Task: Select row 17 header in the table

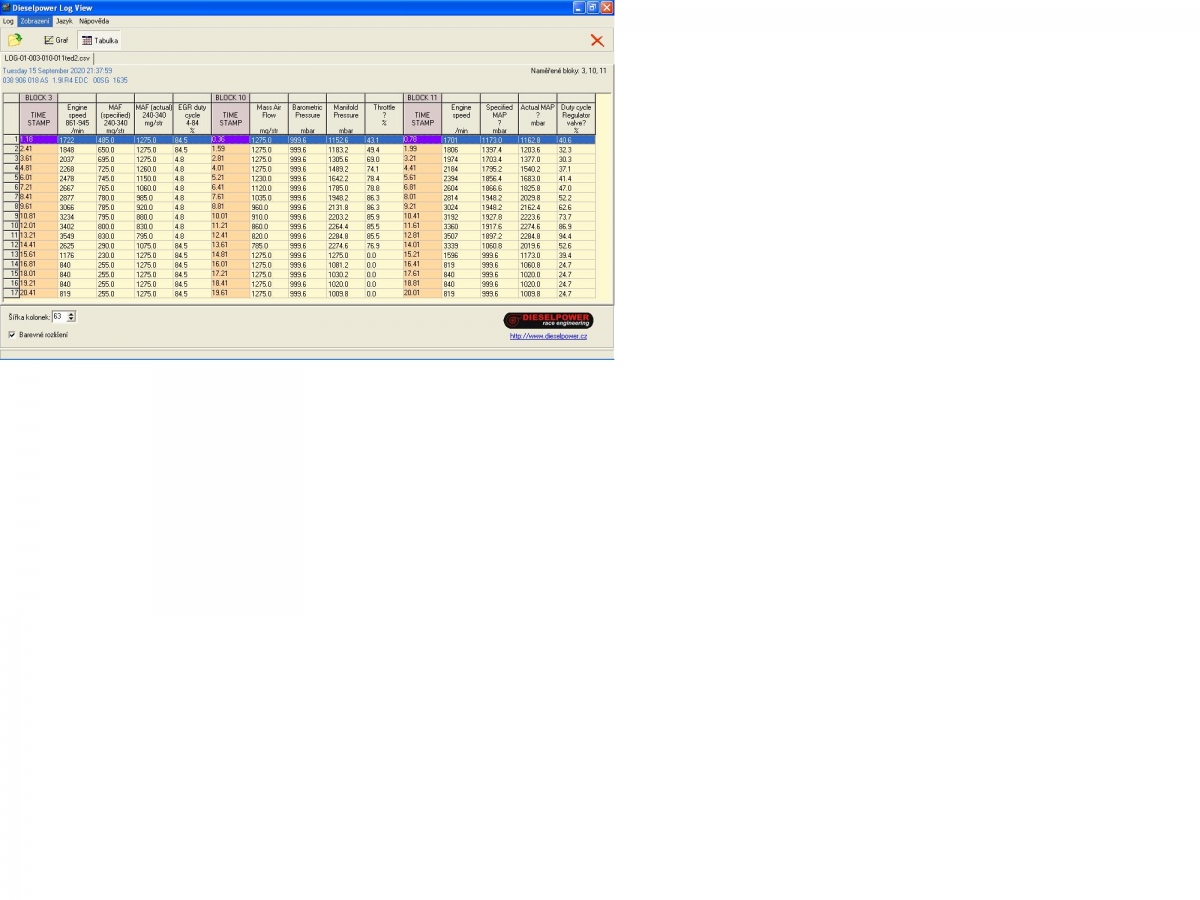Action: coord(10,293)
